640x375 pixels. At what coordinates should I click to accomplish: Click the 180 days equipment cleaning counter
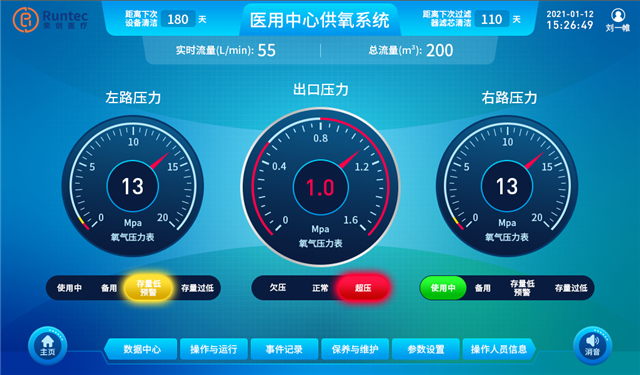click(178, 19)
